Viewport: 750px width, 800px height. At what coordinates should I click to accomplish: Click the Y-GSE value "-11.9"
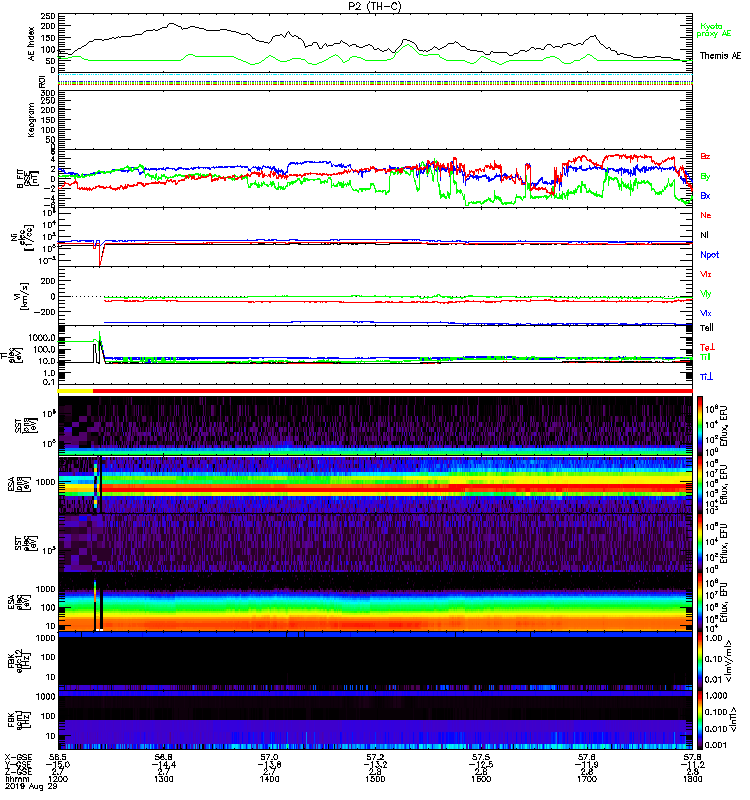coord(586,765)
